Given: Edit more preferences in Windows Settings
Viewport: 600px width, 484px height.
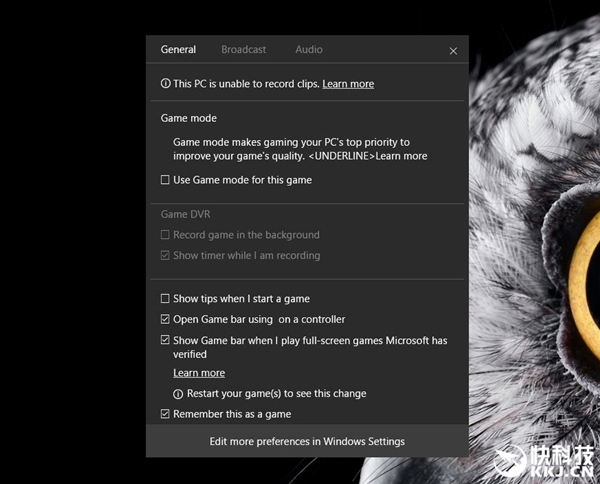Looking at the screenshot, I should [x=307, y=441].
